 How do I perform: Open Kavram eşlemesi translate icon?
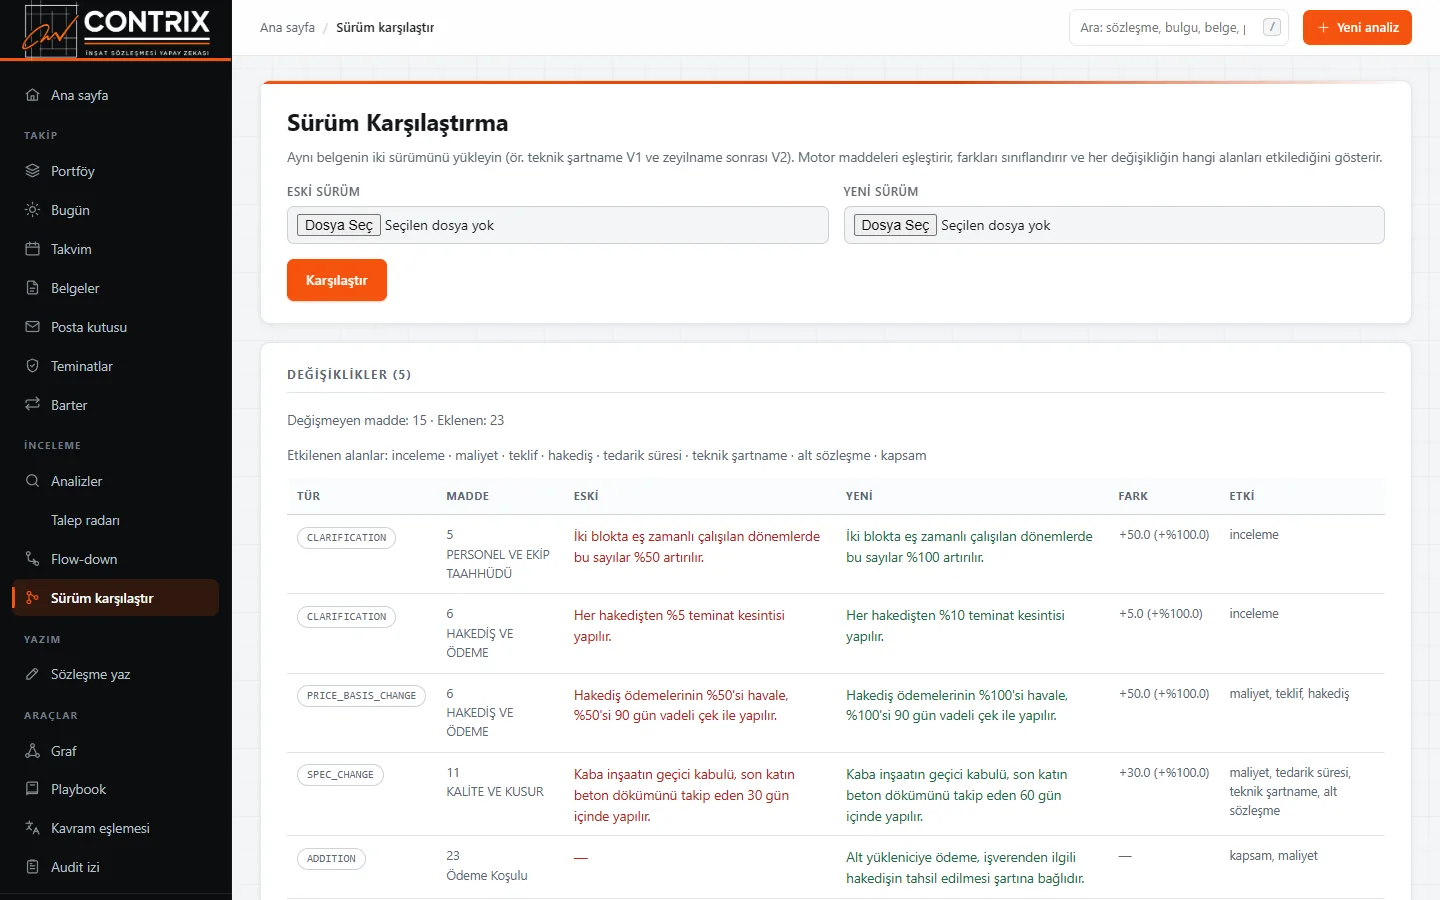[32, 828]
